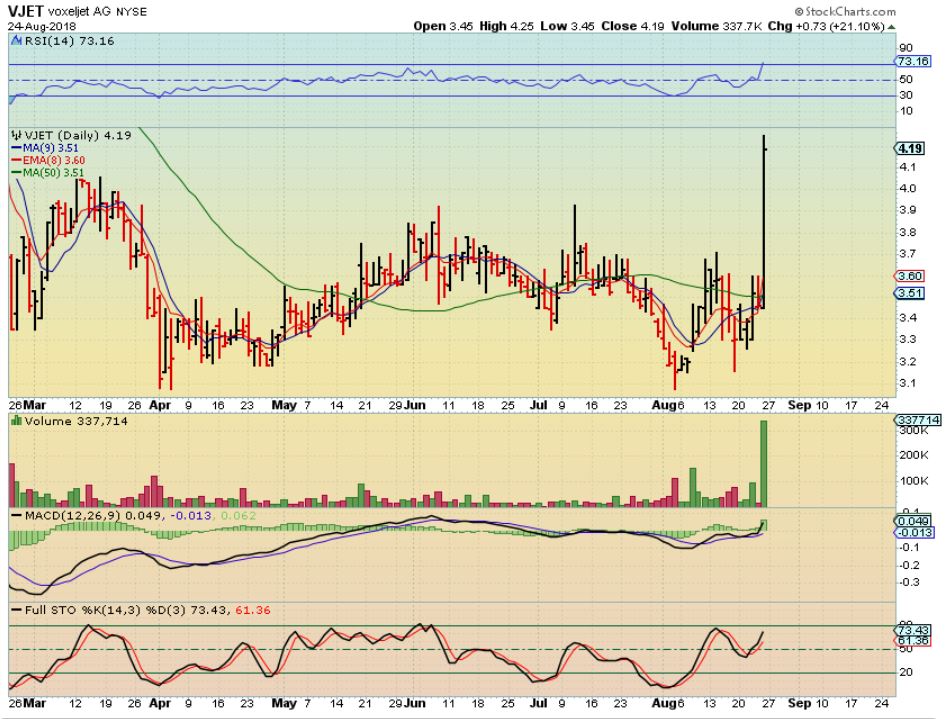This screenshot has width=952, height=719.
Task: Click the VJET (Daily) candlestick legend icon
Action: click(x=16, y=134)
